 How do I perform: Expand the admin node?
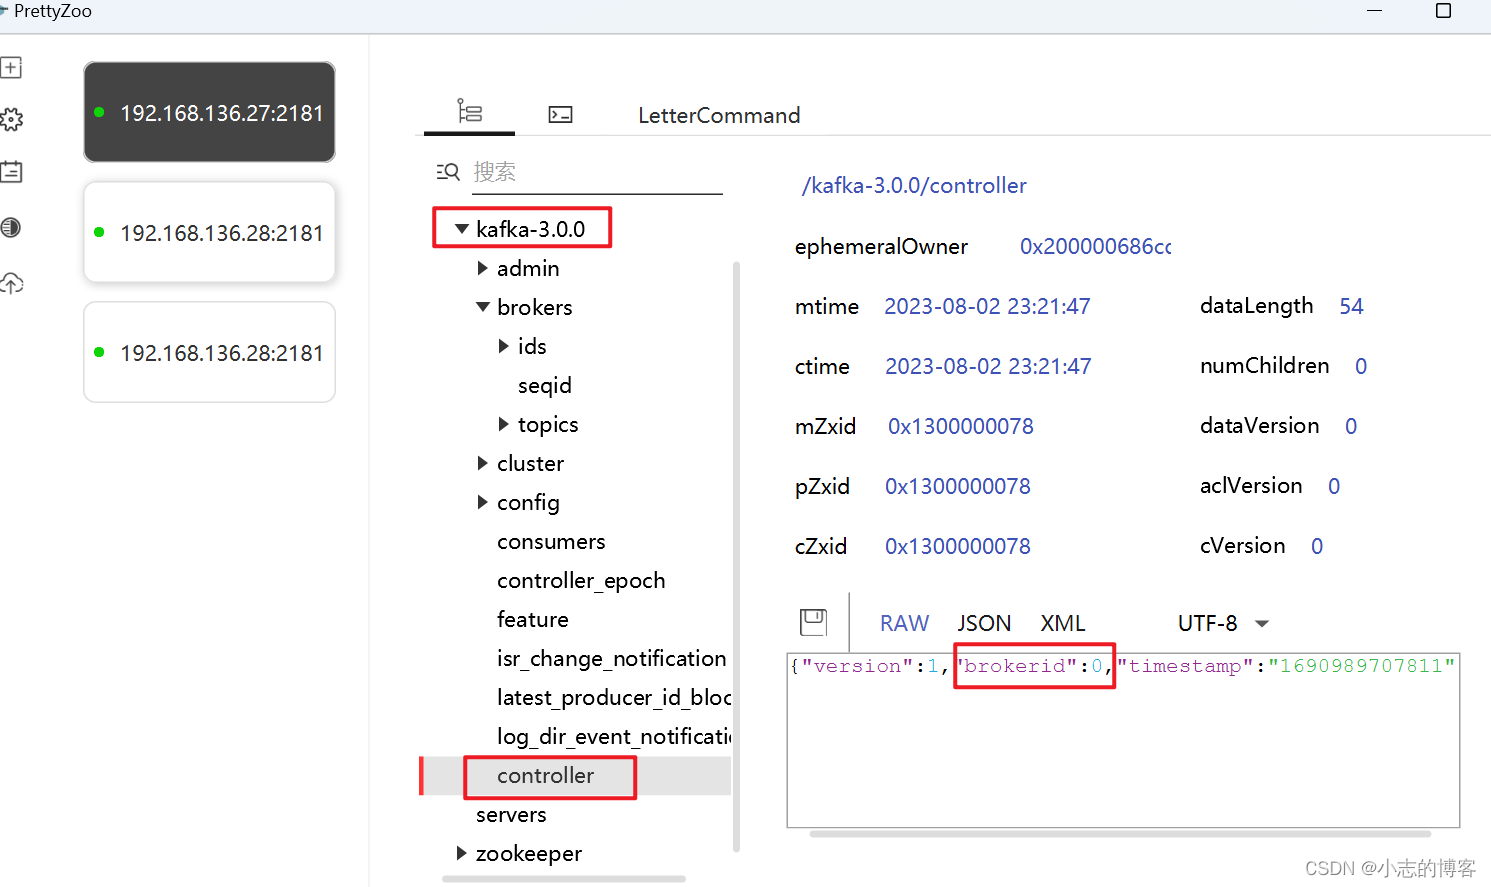pyautogui.click(x=483, y=268)
